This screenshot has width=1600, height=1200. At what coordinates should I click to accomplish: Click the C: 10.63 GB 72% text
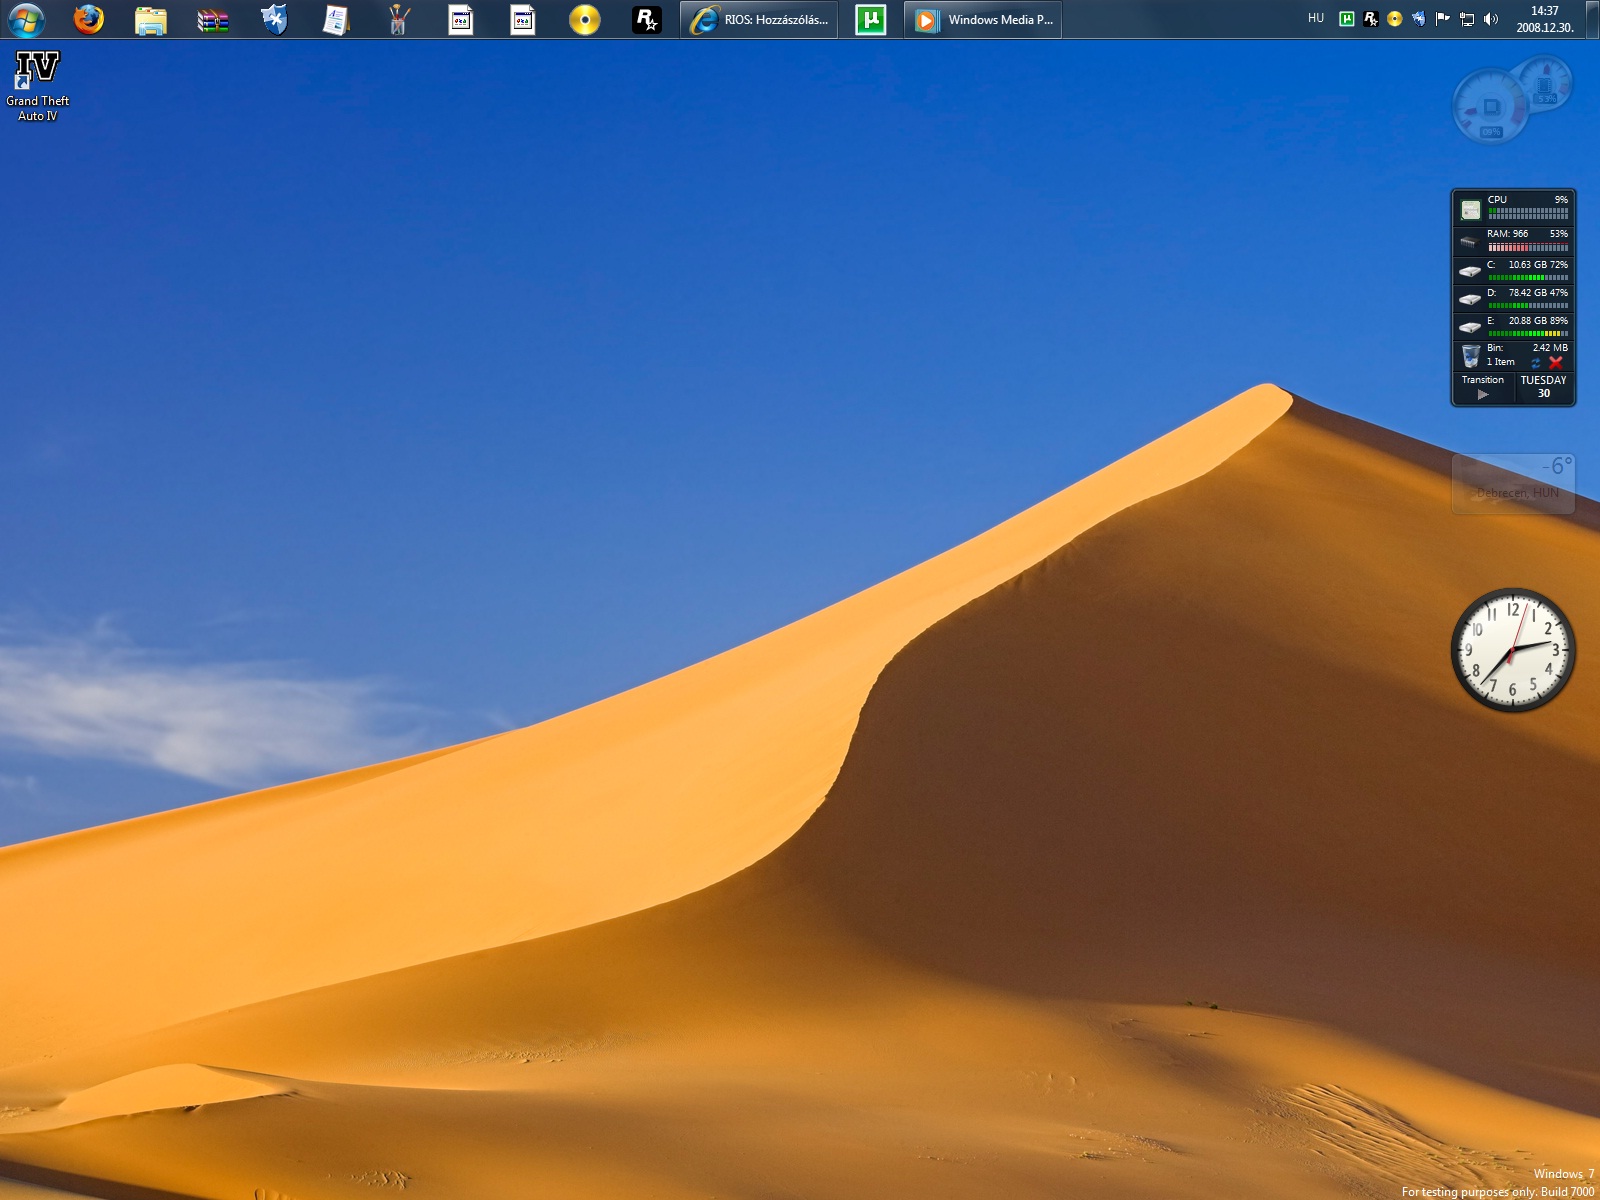click(x=1528, y=265)
